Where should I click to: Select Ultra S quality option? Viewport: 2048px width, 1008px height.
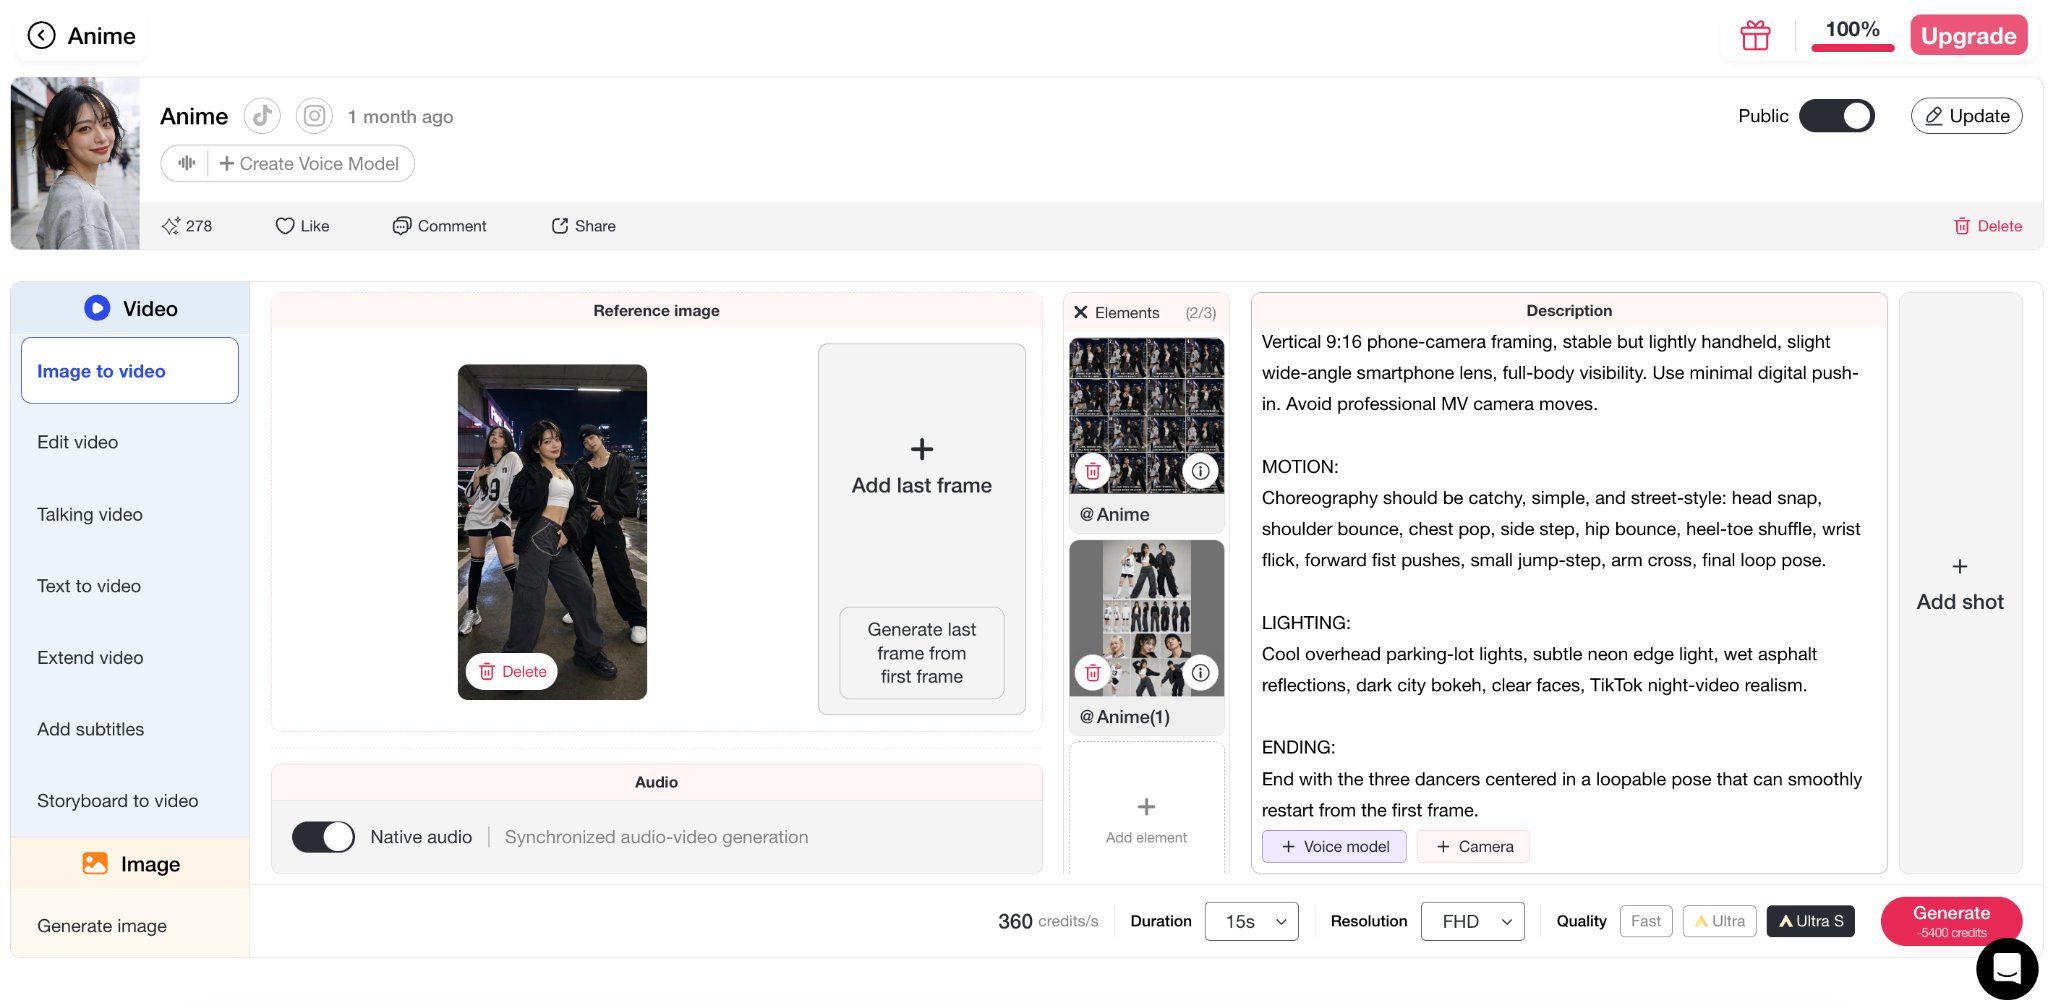1811,921
